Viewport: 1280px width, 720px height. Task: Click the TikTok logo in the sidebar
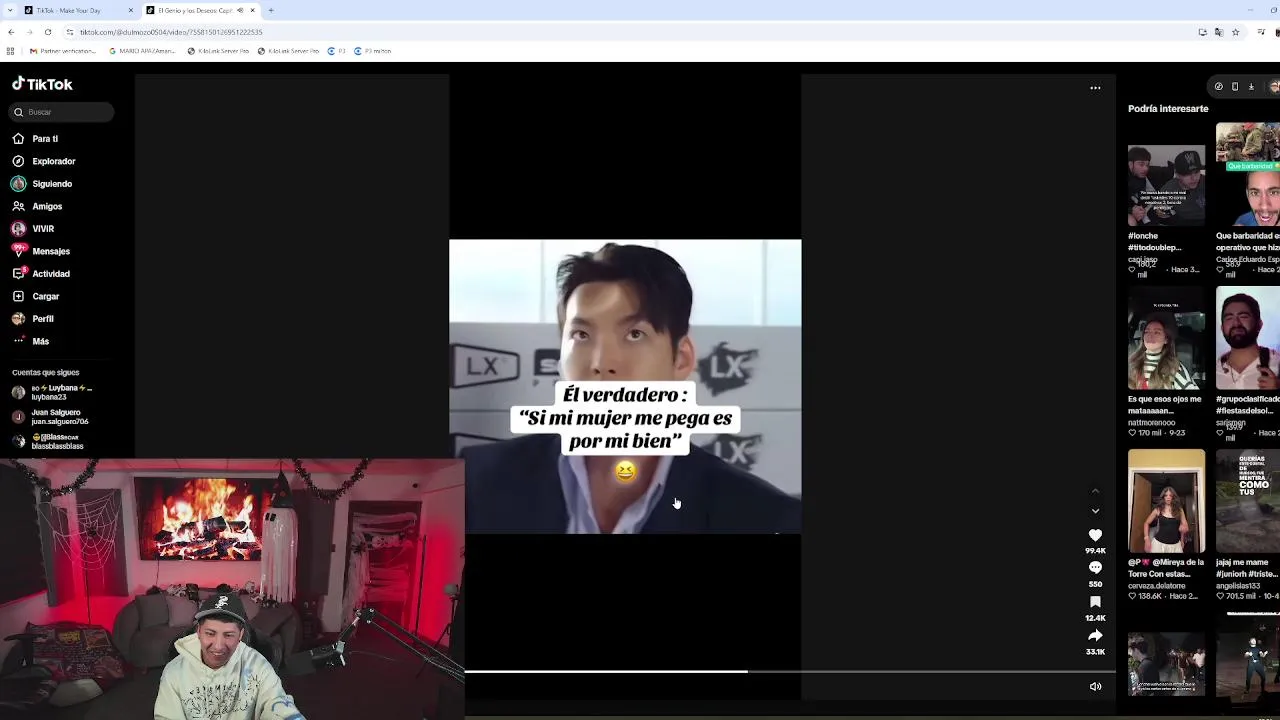click(42, 84)
